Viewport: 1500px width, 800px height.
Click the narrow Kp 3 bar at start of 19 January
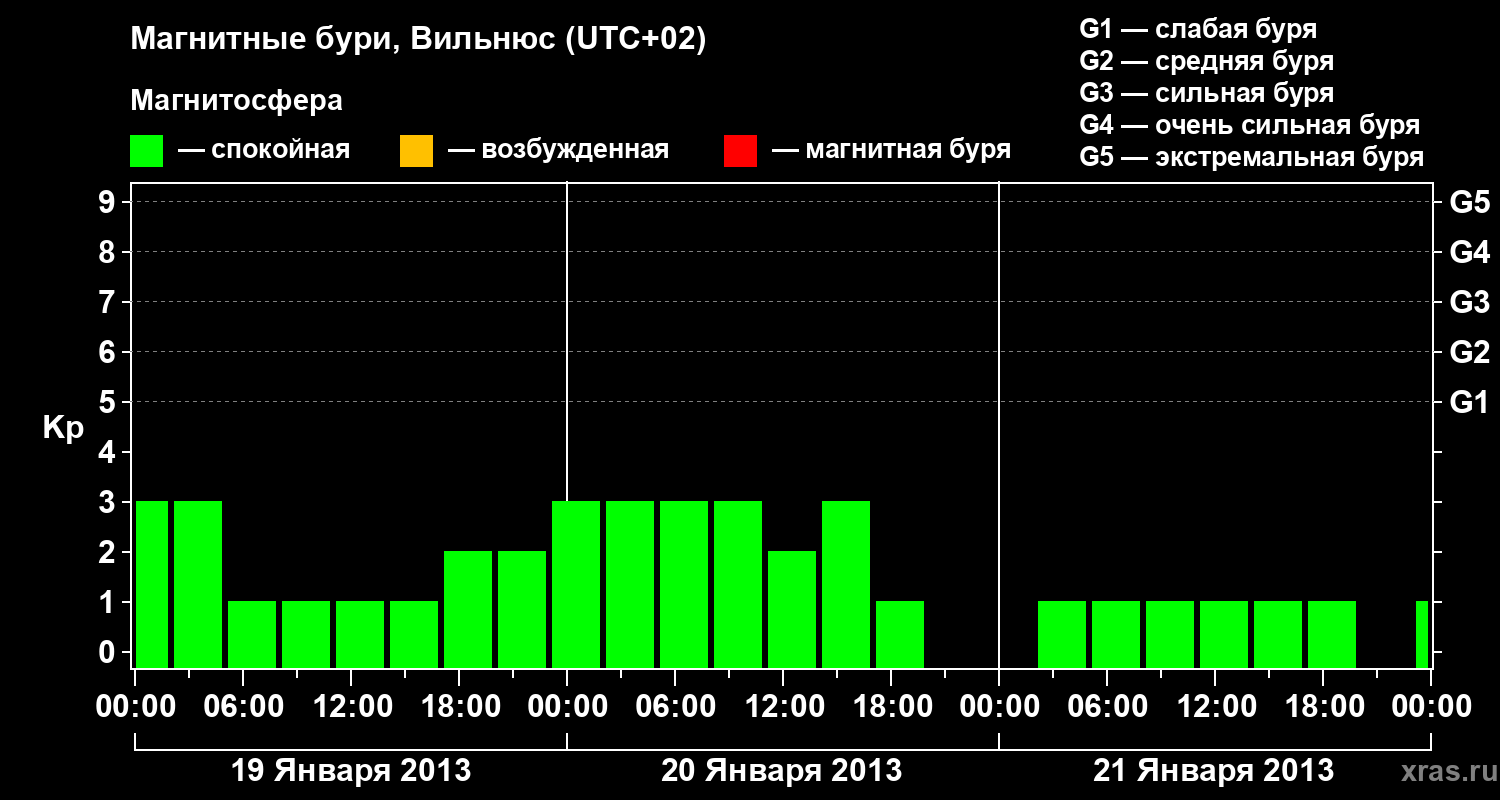point(152,584)
